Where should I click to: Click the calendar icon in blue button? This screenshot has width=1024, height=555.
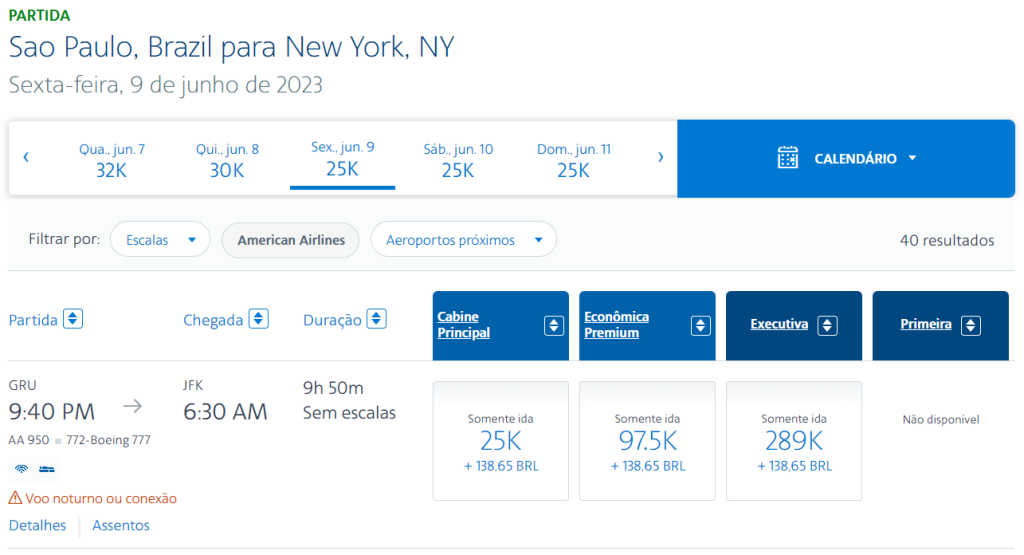click(788, 158)
